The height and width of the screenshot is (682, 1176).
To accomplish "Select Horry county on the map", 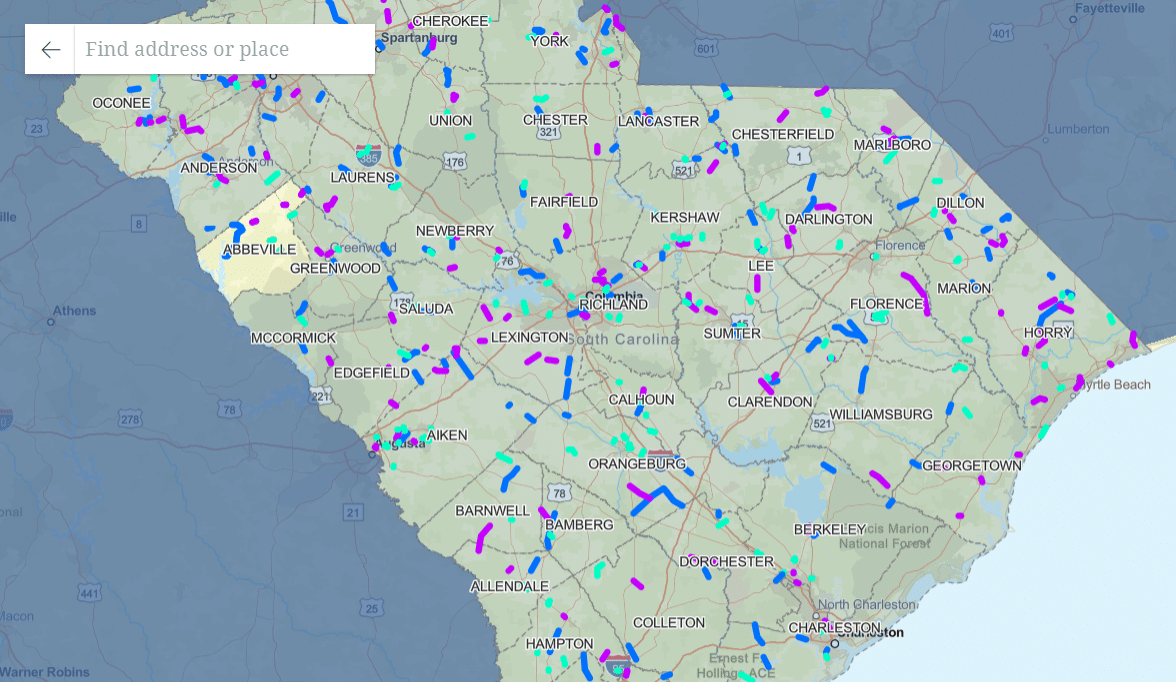I will (x=1047, y=332).
